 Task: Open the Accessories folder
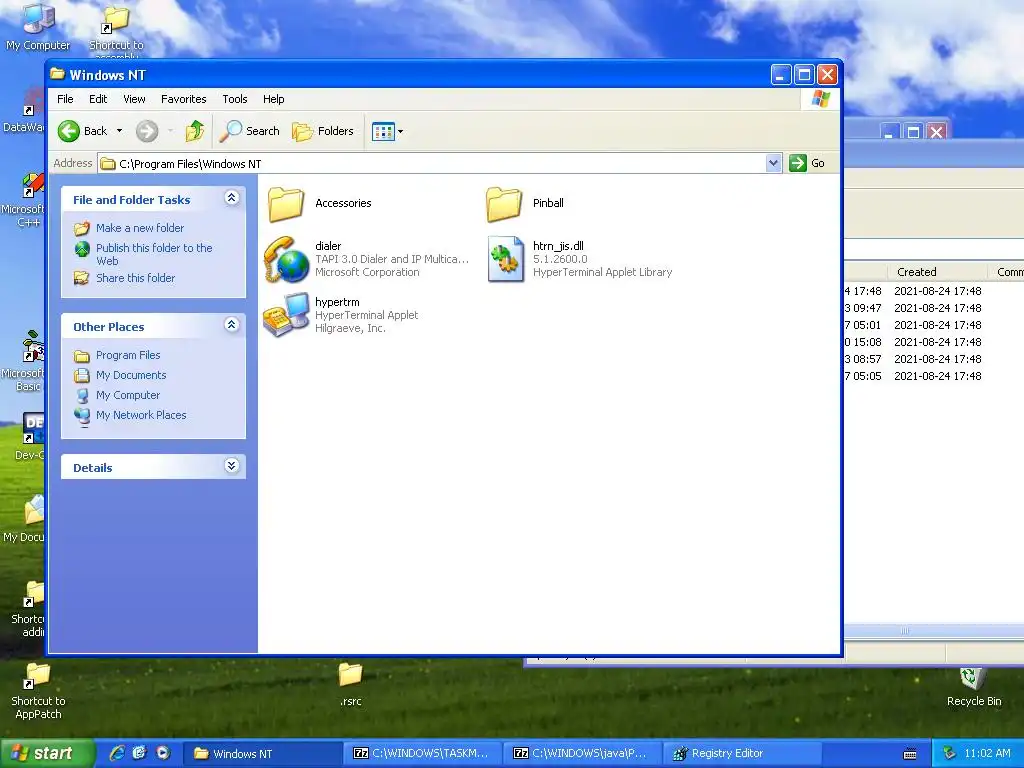(286, 204)
